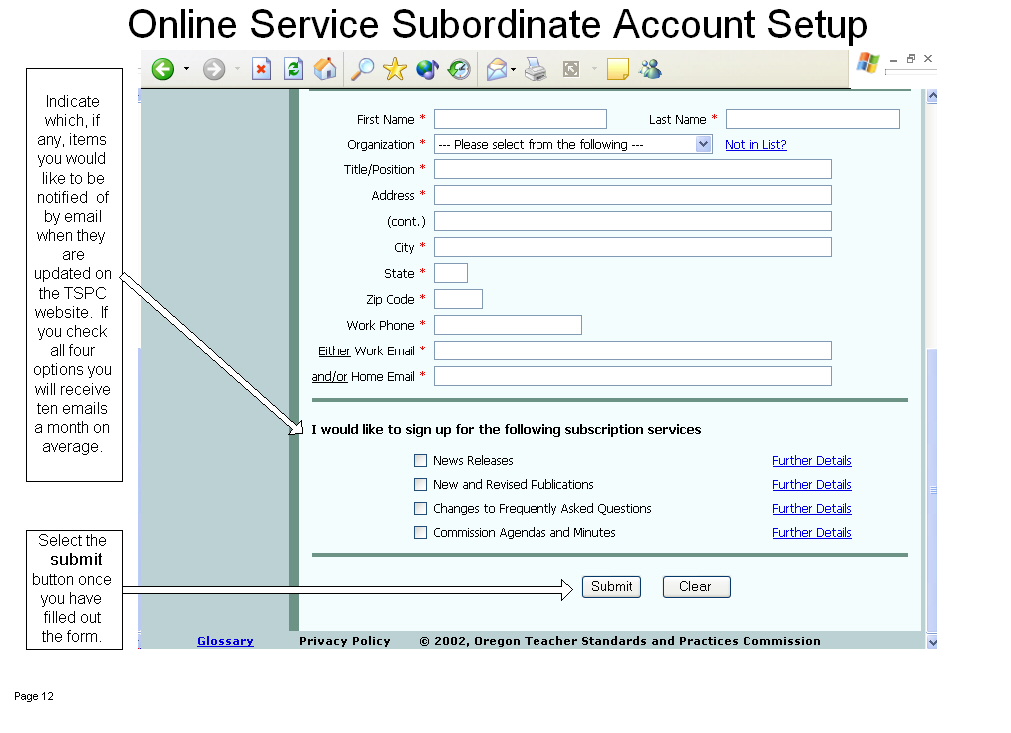The image size is (1011, 733).
Task: Open the Search magnifier icon
Action: click(x=361, y=69)
